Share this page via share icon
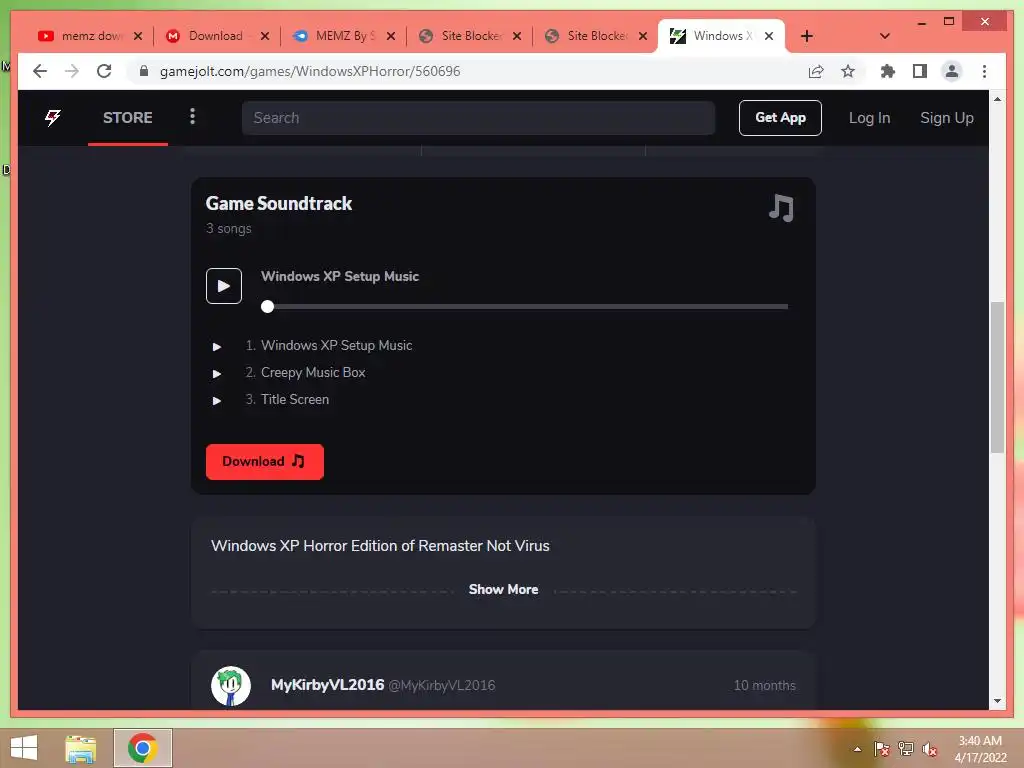Image resolution: width=1024 pixels, height=768 pixels. (816, 71)
